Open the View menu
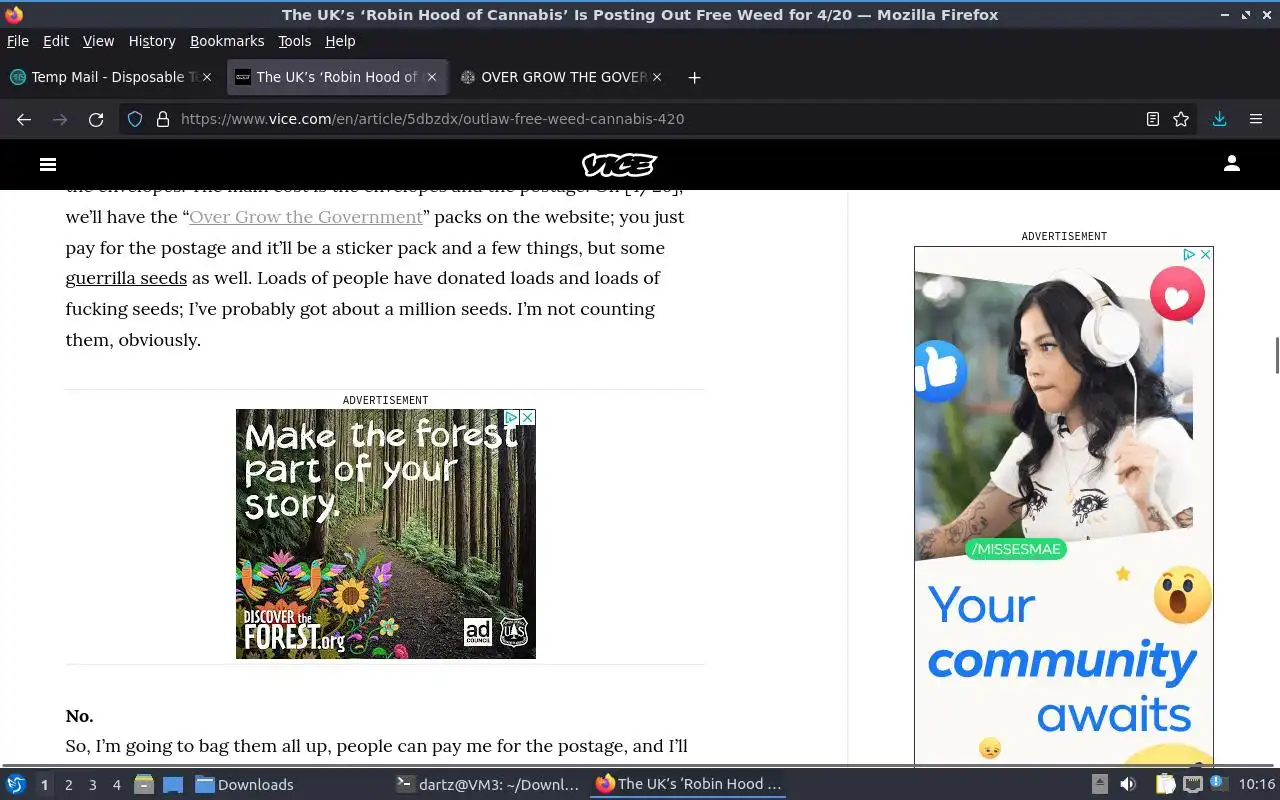 tap(98, 41)
